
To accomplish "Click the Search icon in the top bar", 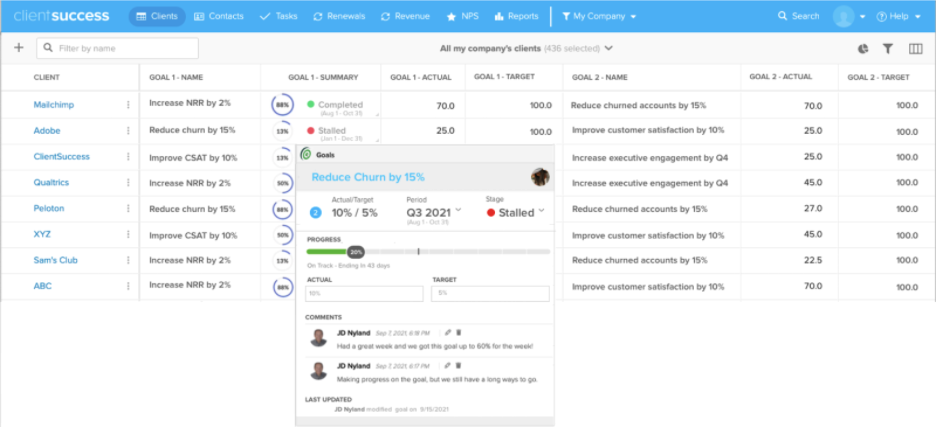I will pyautogui.click(x=783, y=16).
